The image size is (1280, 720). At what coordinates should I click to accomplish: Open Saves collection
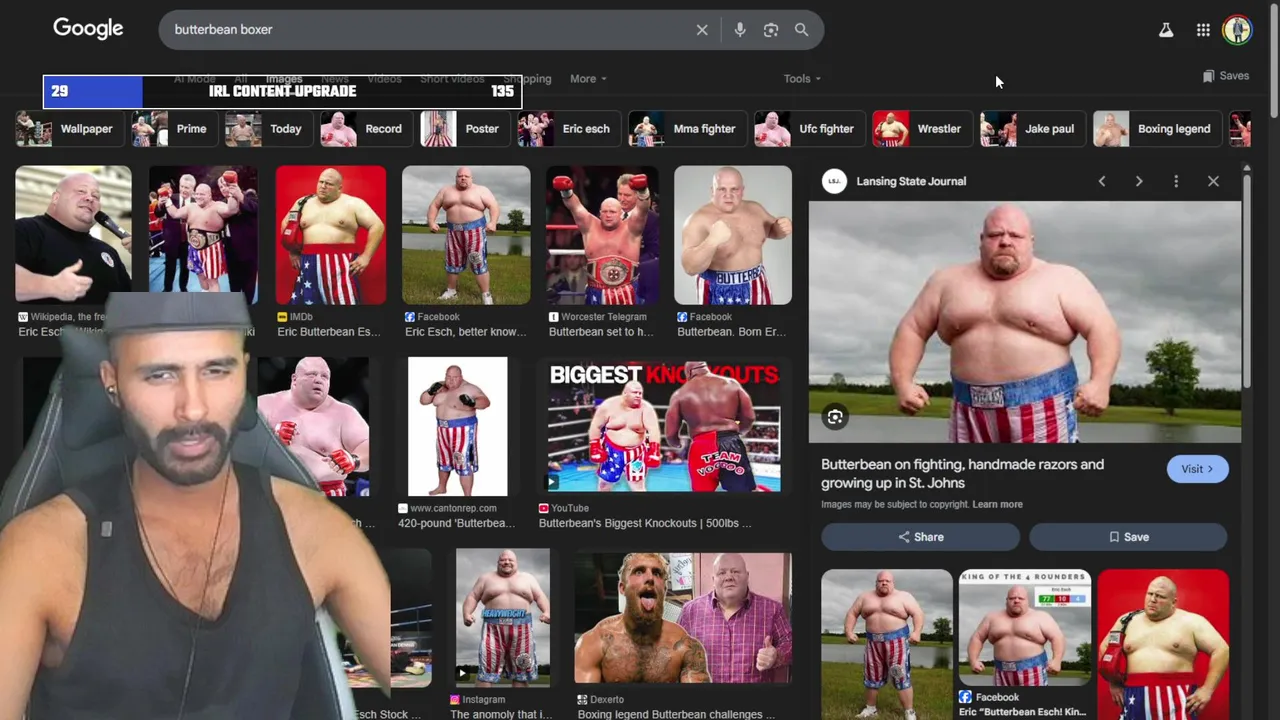(1225, 76)
